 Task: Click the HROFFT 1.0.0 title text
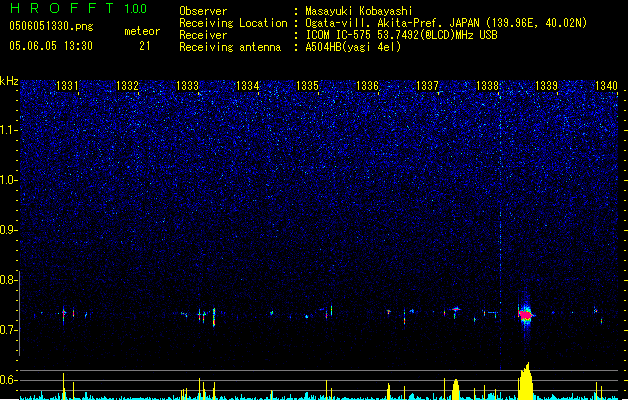[x=78, y=8]
